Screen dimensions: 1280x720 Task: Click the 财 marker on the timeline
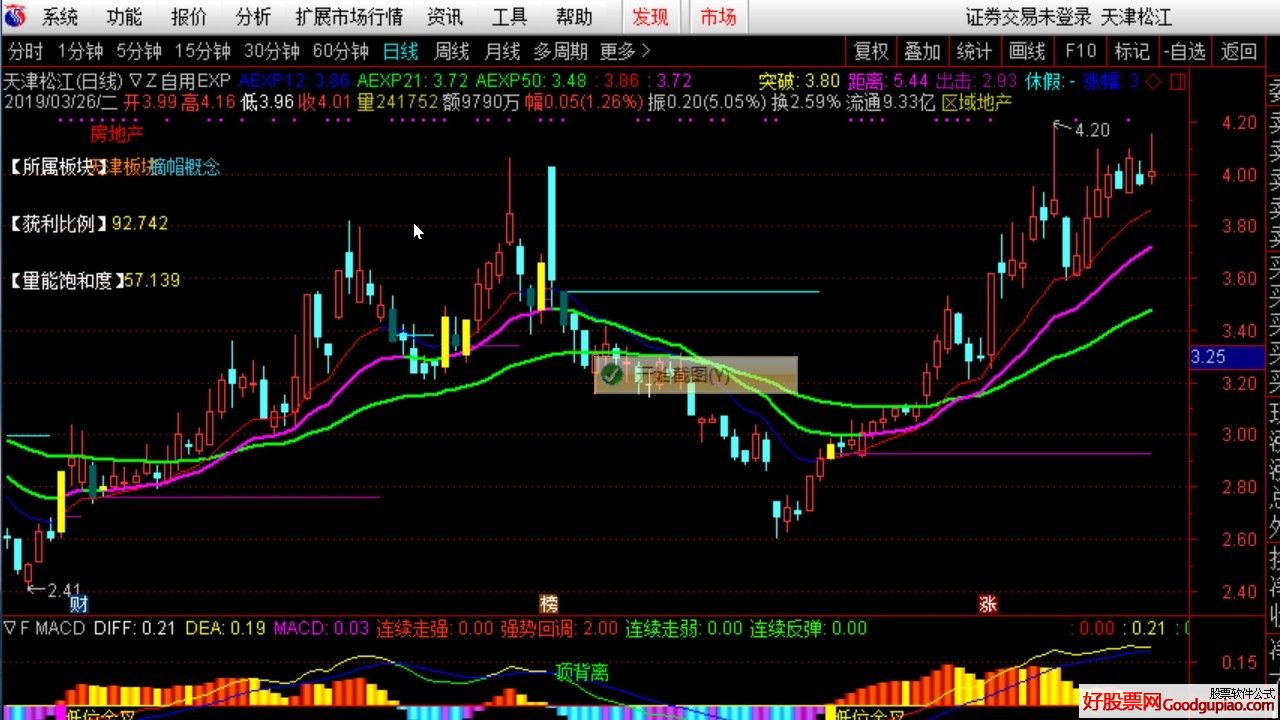click(x=79, y=604)
